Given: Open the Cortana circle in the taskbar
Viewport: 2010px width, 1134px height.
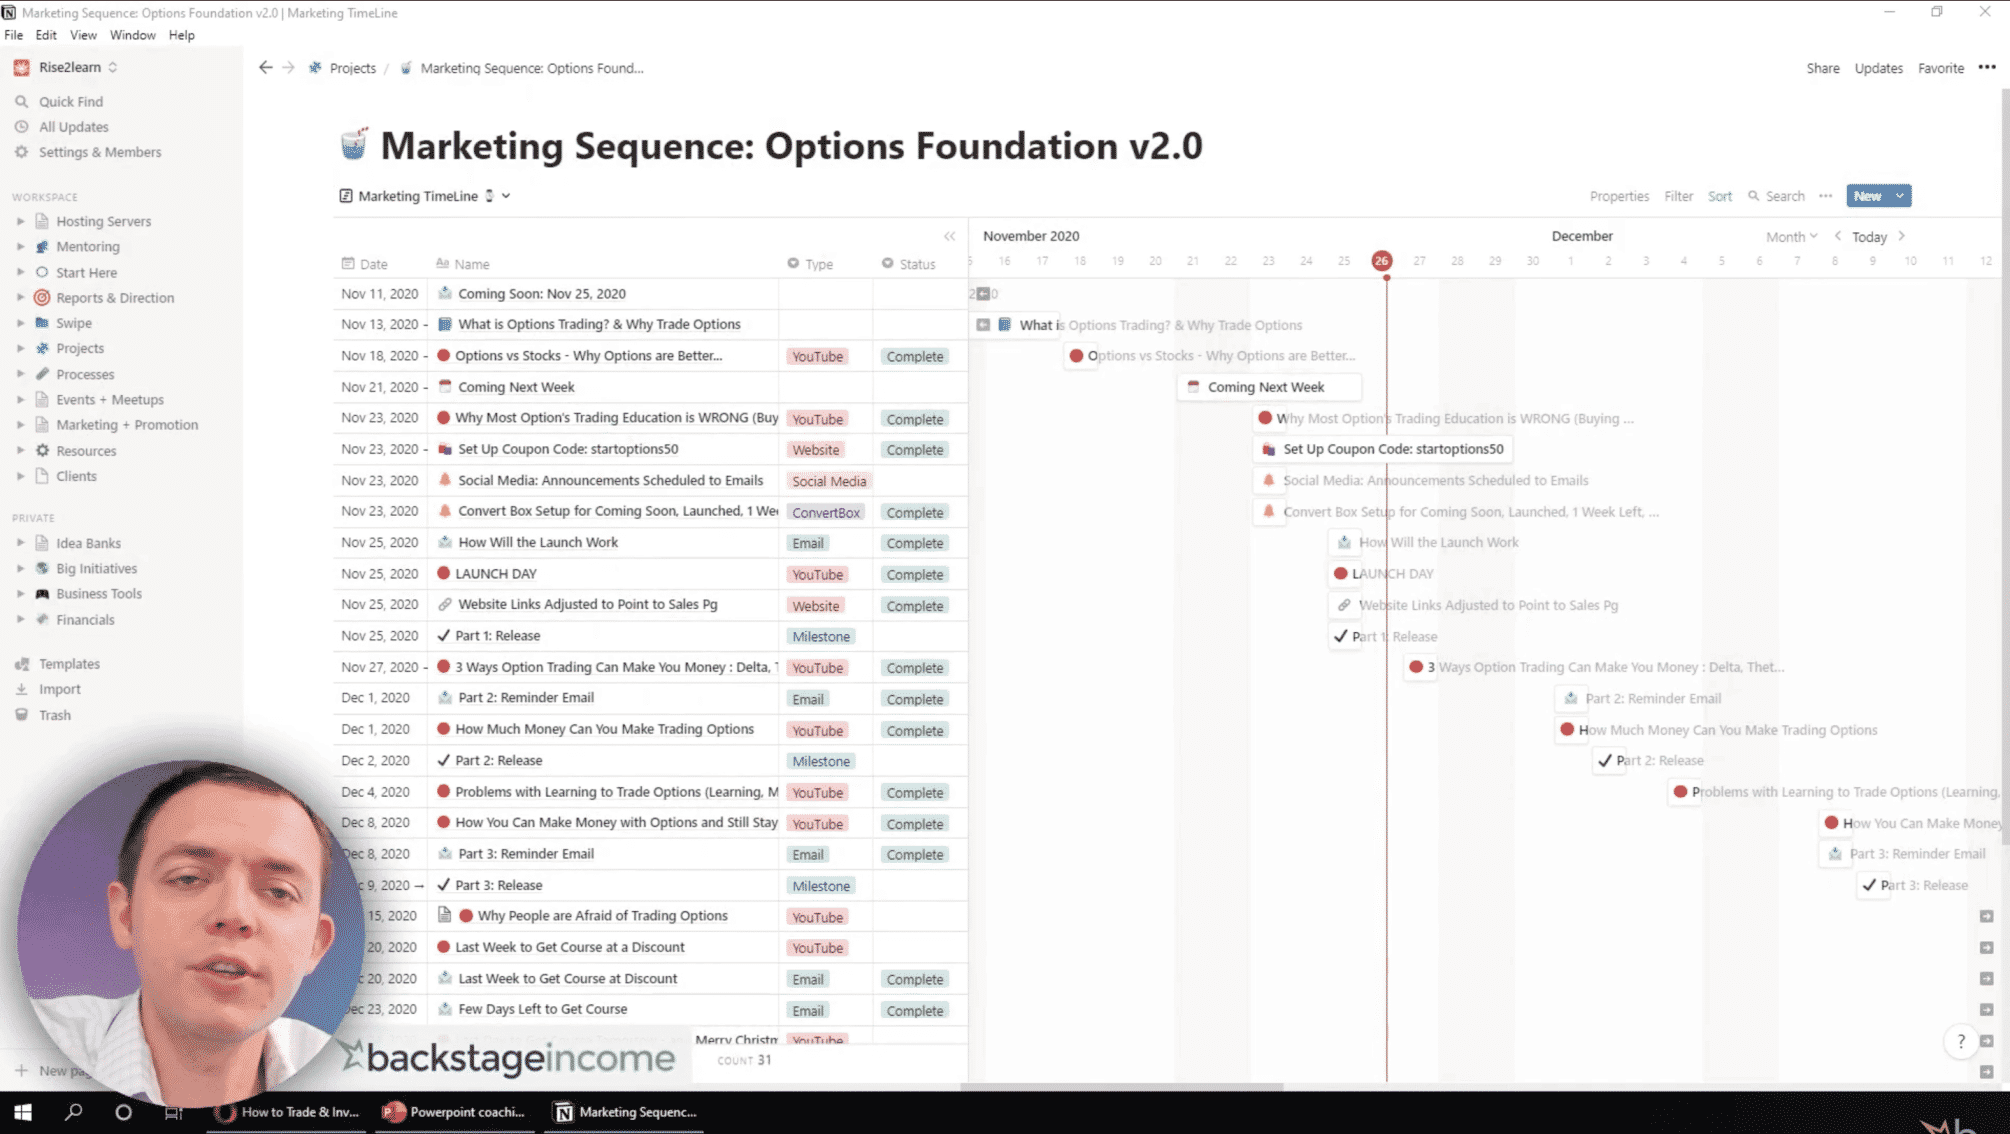Looking at the screenshot, I should pos(123,1112).
